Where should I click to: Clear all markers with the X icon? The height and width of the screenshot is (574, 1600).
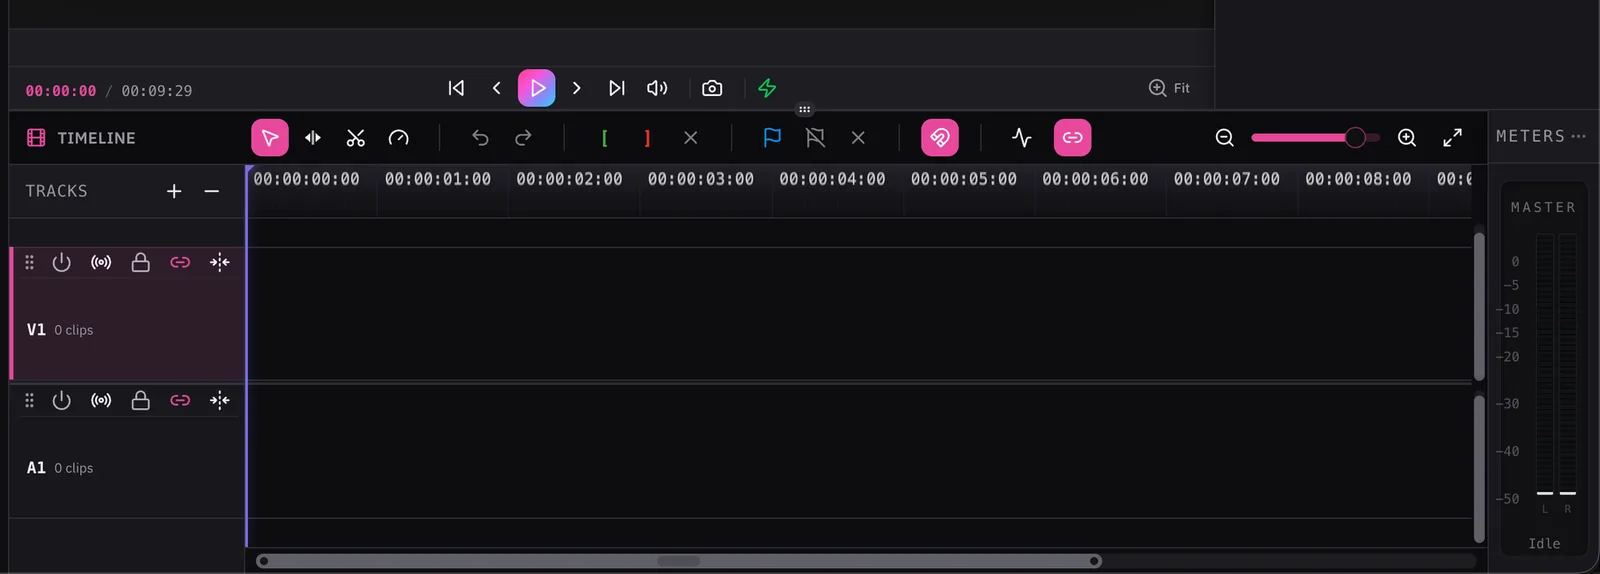[x=858, y=138]
